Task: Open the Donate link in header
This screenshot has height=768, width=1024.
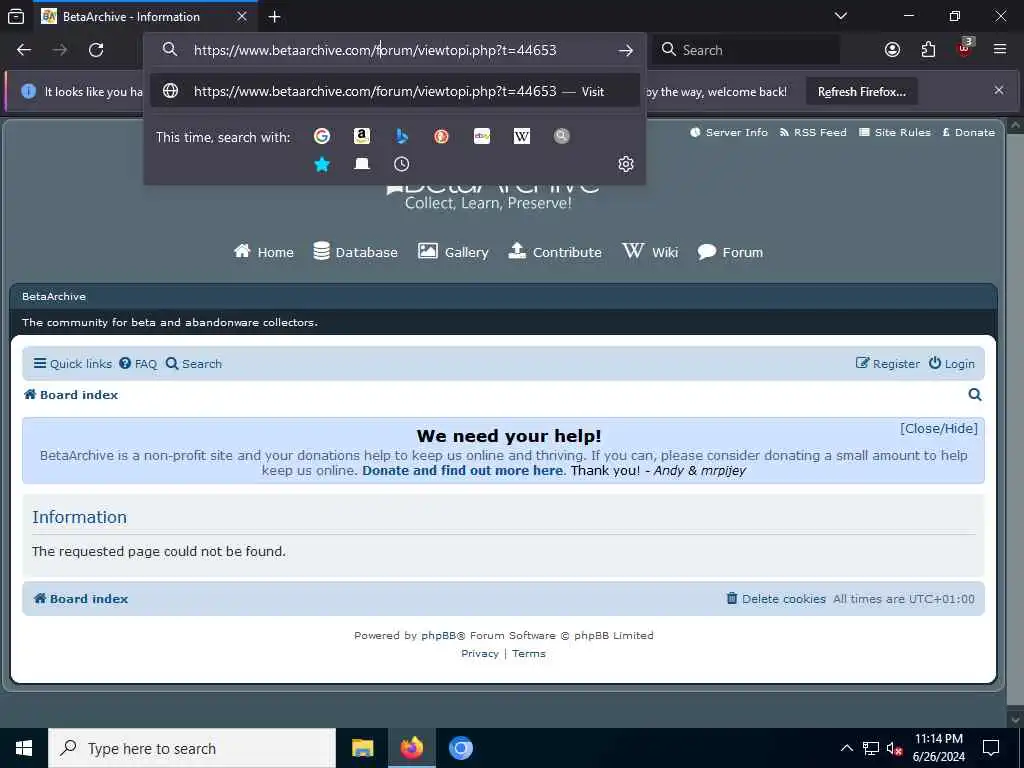Action: click(968, 133)
